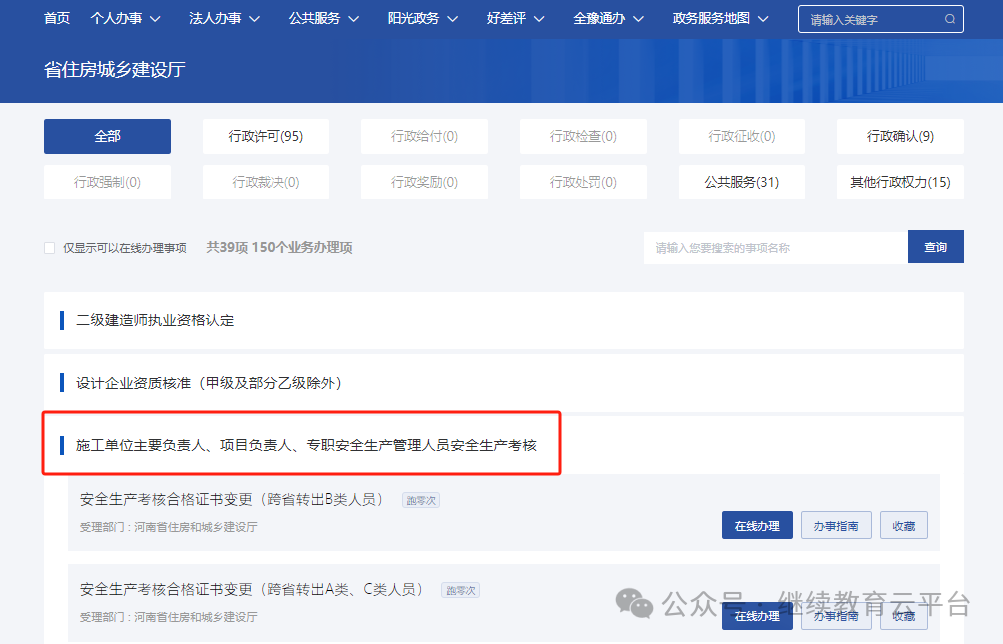
Task: Filter by 行政确认(9)
Action: 900,136
